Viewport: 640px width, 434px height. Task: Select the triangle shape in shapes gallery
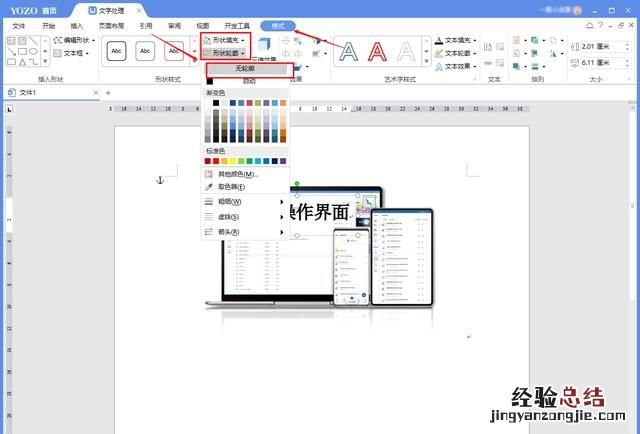(22, 62)
